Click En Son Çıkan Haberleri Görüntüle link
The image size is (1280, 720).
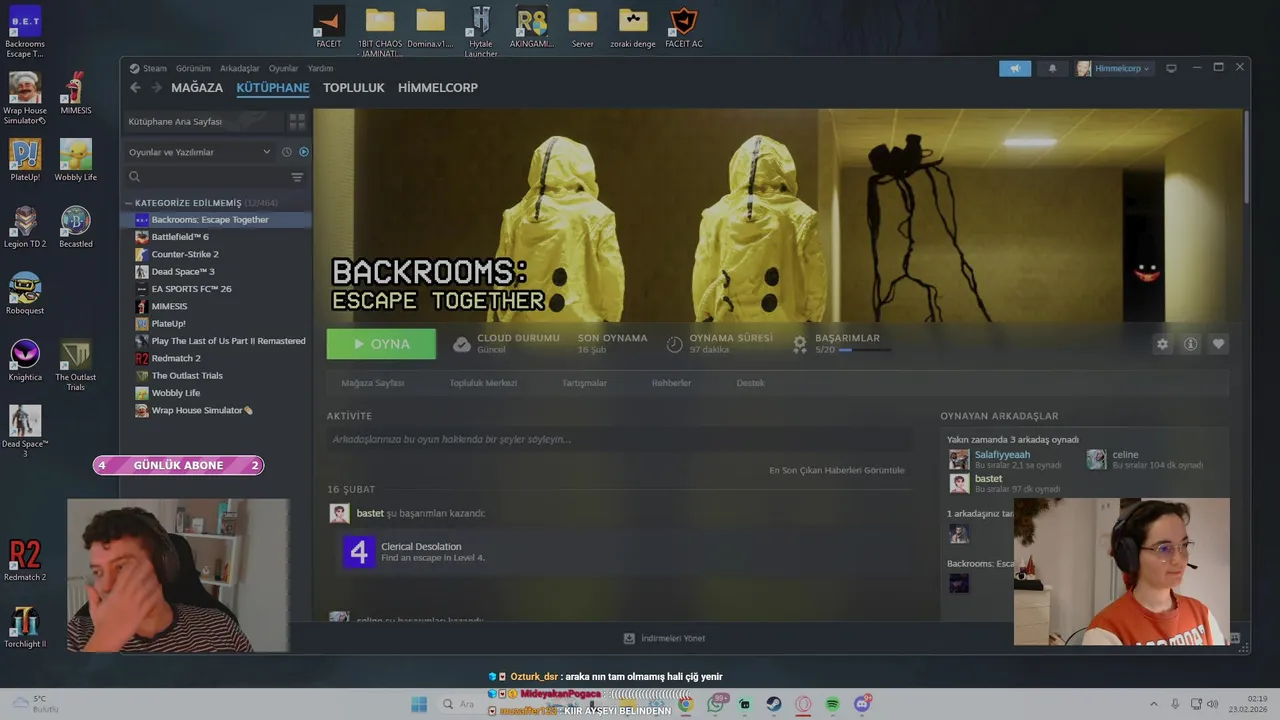coord(837,470)
